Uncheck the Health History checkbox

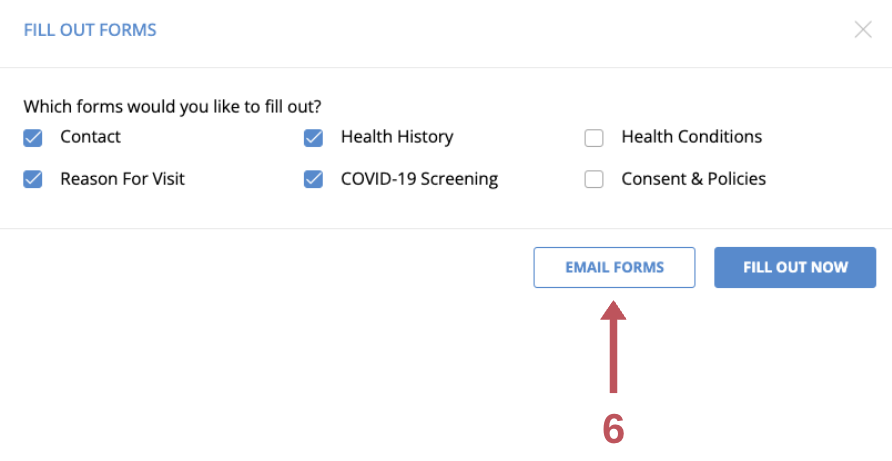[313, 138]
